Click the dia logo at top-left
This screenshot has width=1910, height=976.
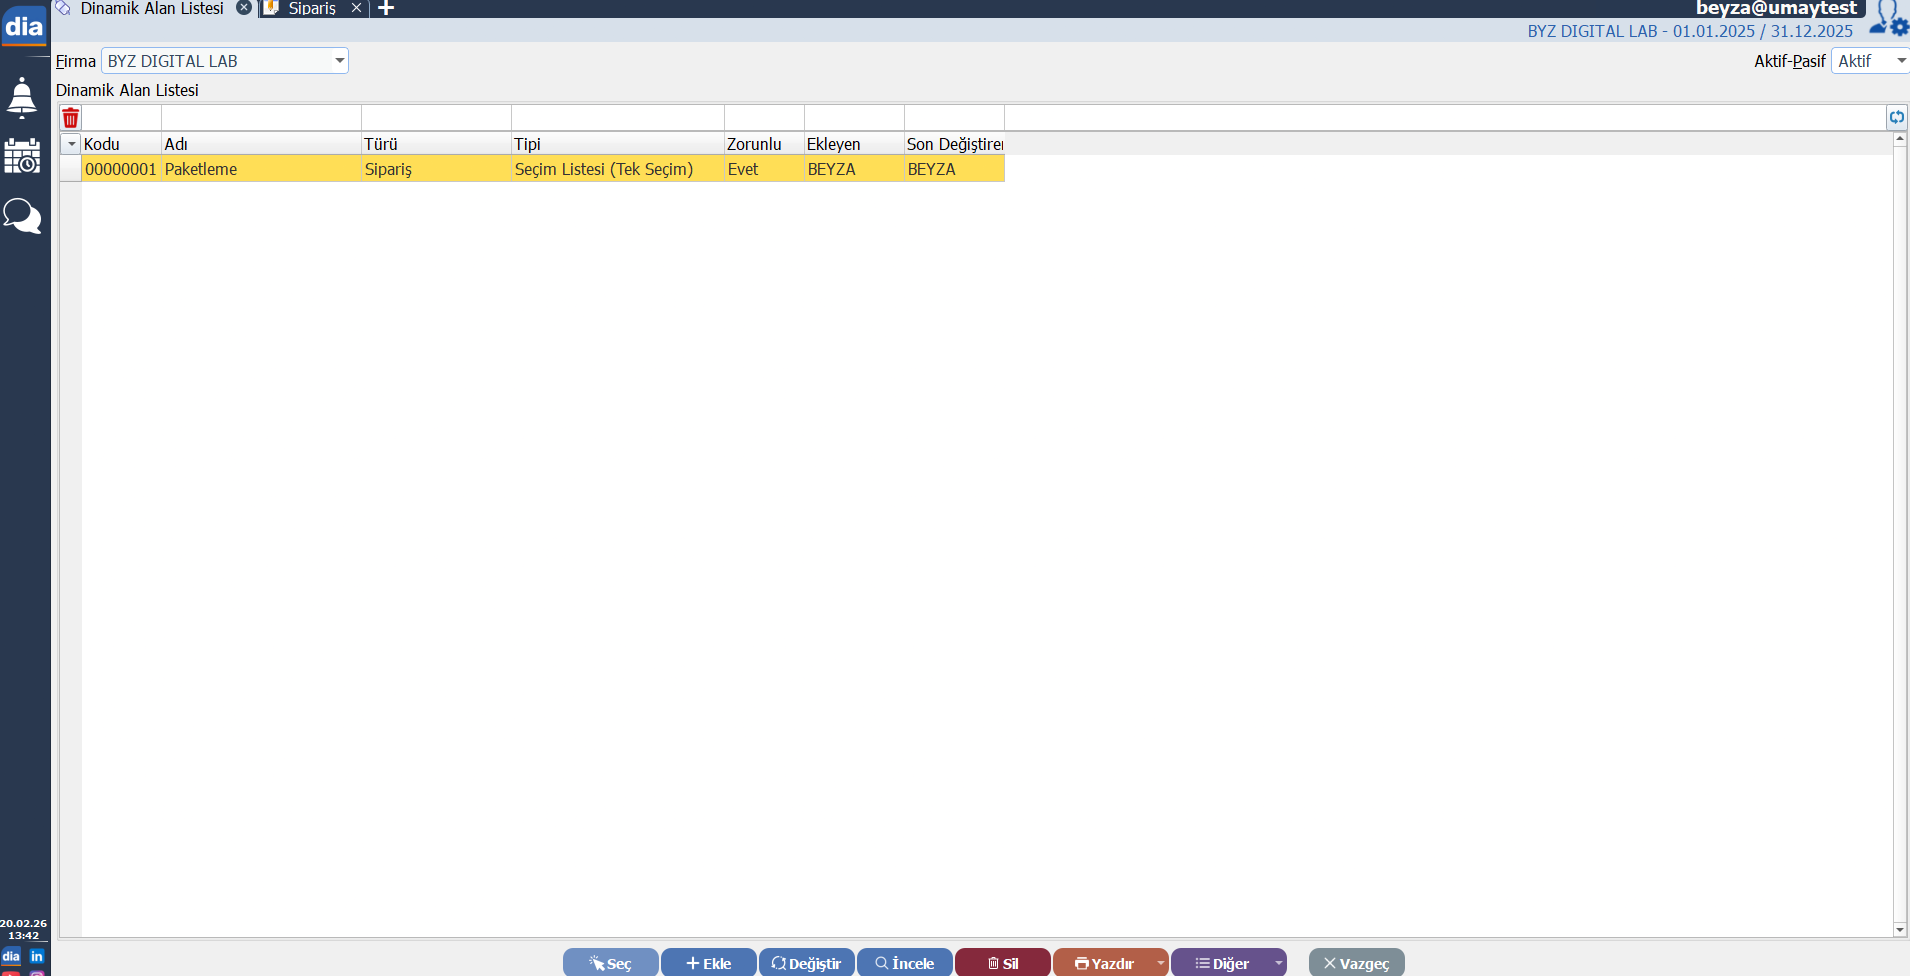tap(24, 26)
